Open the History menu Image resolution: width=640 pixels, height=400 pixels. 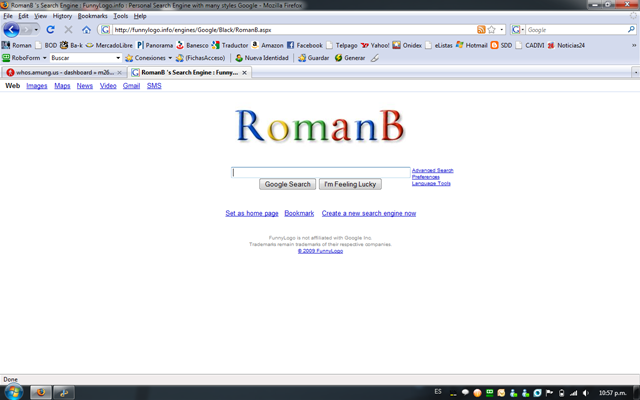click(x=62, y=16)
